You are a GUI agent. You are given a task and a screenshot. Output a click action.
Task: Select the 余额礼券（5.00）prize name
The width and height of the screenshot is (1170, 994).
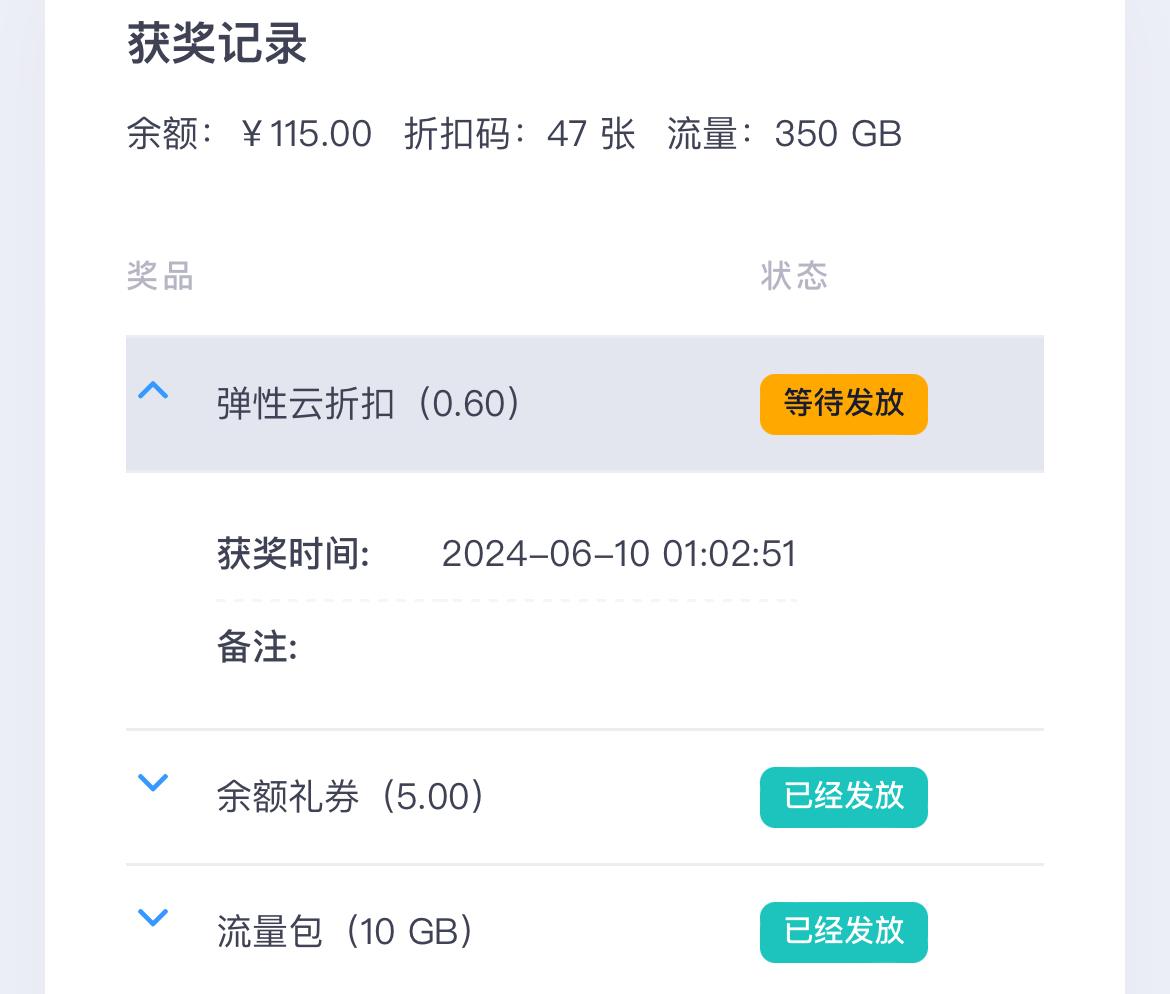(x=351, y=798)
